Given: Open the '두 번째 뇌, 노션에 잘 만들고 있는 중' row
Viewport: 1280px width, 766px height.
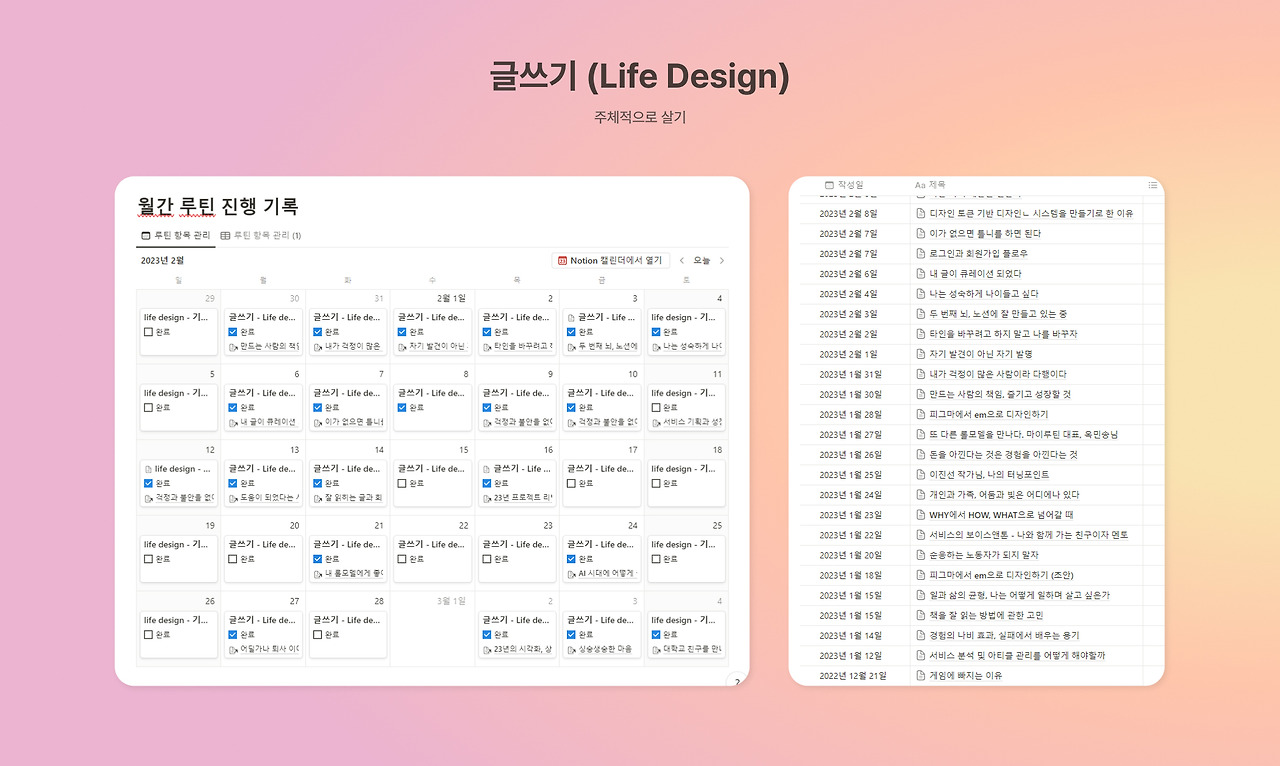Looking at the screenshot, I should [x=999, y=314].
